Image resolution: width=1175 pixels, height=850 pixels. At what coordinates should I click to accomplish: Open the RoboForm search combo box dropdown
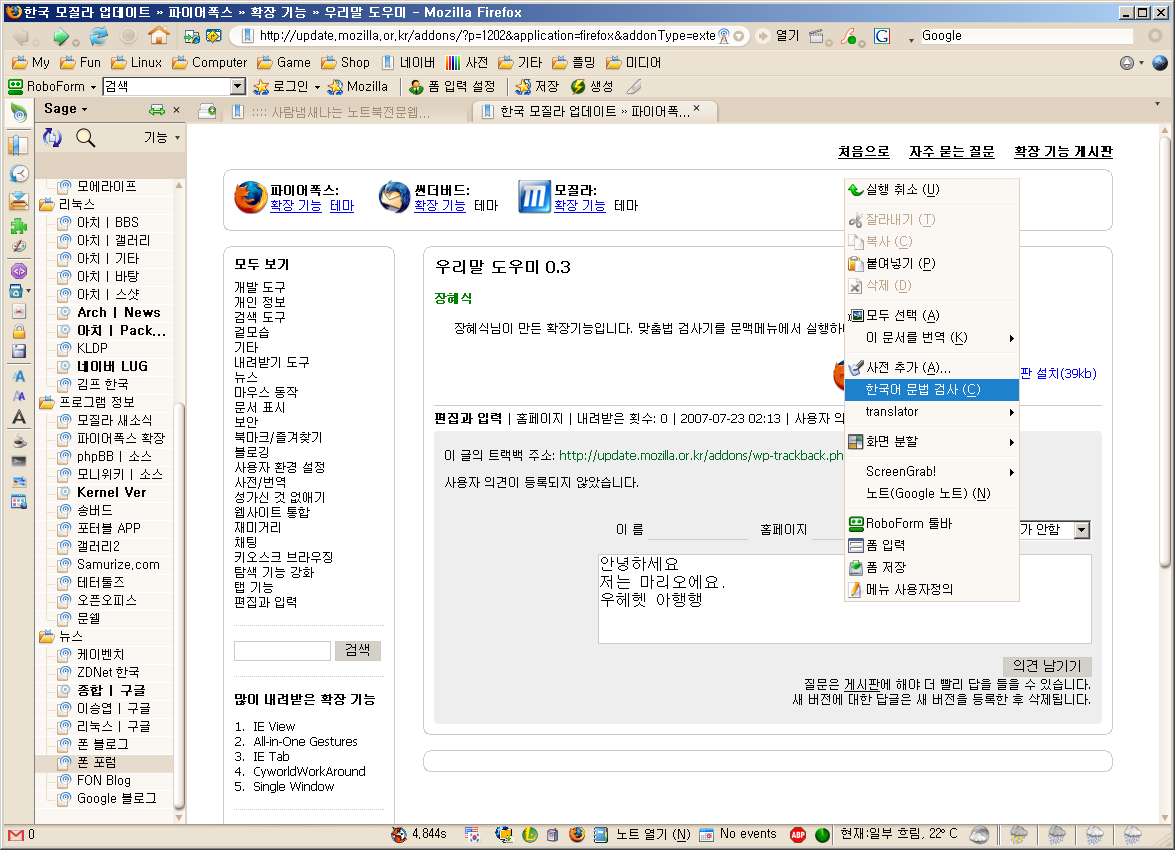tap(238, 86)
